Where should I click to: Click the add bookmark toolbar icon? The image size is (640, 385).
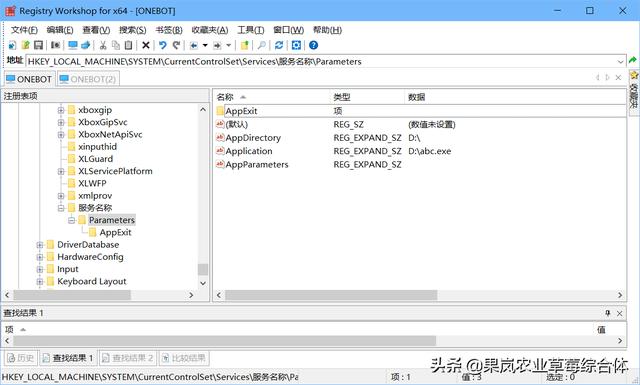point(244,45)
